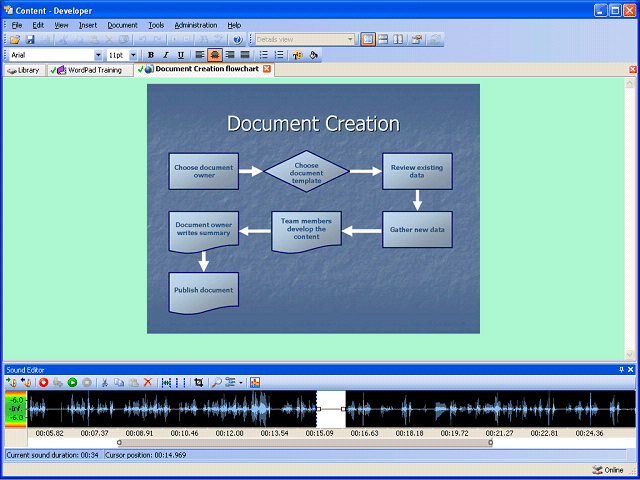Click the Open folder icon in main toolbar
This screenshot has height=480, width=640.
[15, 39]
